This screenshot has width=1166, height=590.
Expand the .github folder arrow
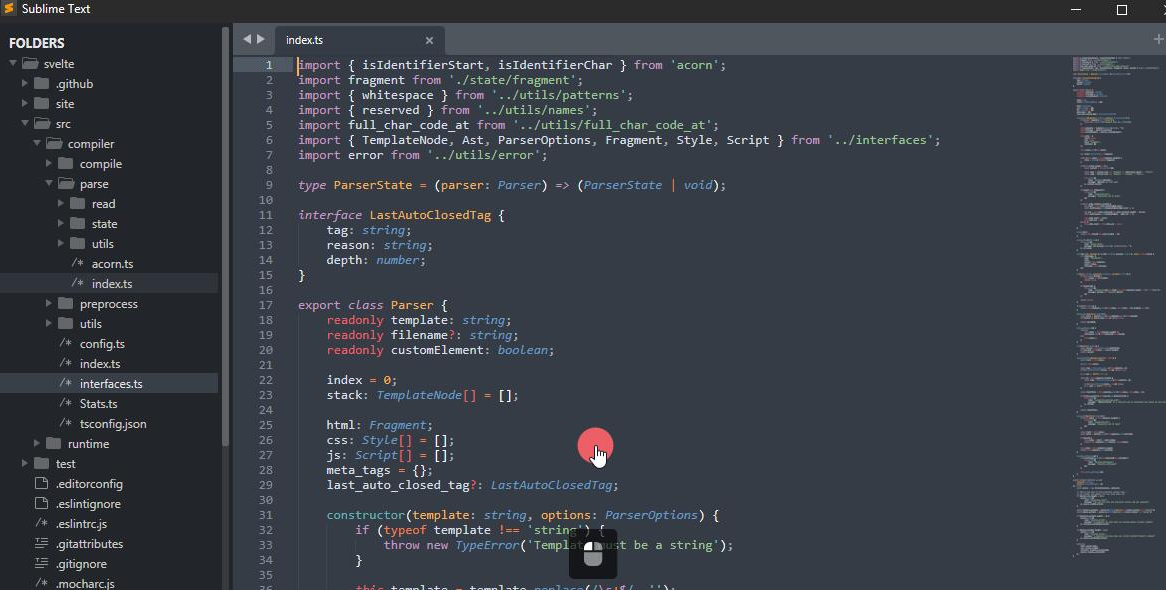(x=25, y=84)
